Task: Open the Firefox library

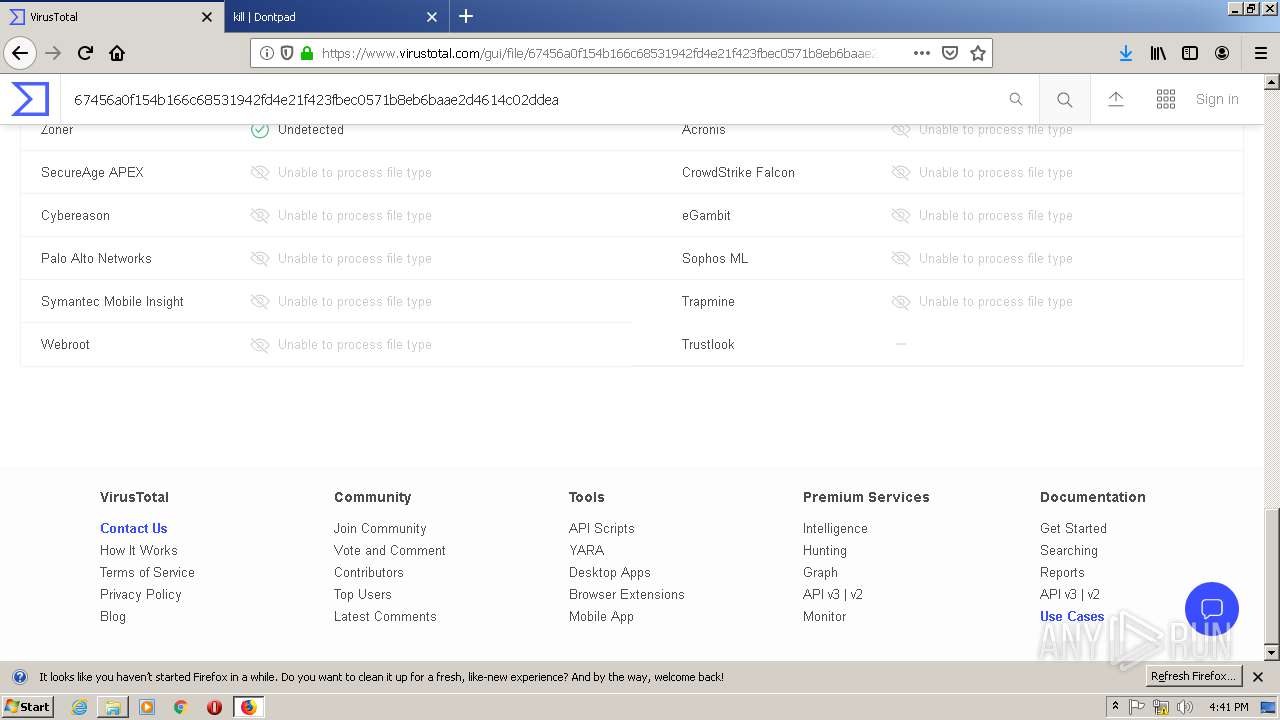Action: (x=1158, y=53)
